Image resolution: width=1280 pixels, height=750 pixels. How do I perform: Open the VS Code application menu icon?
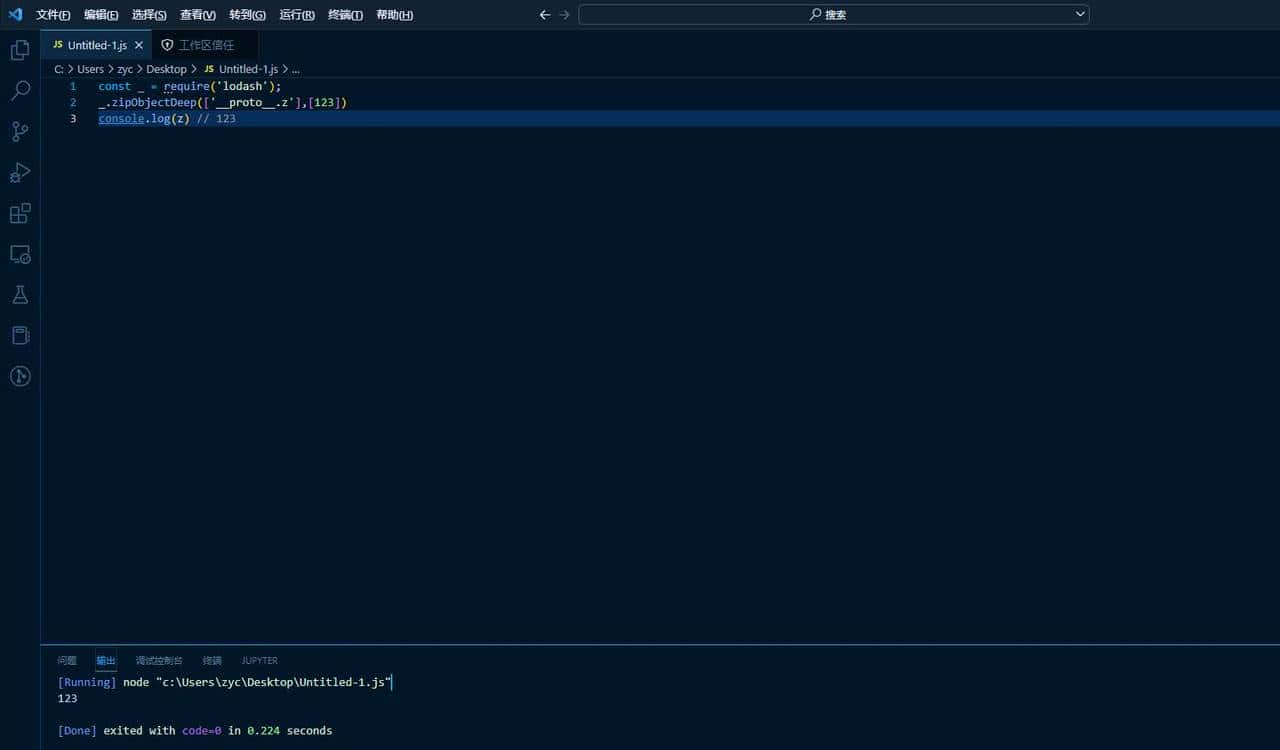point(15,14)
